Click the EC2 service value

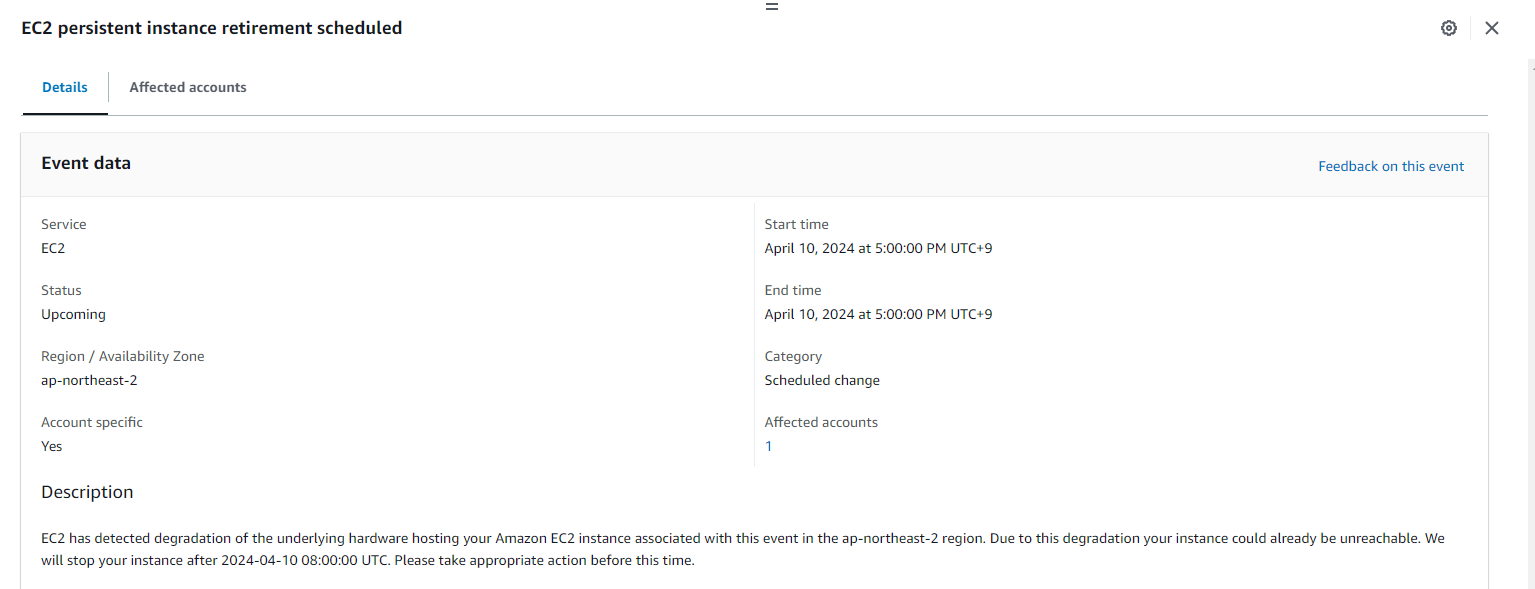[x=53, y=248]
